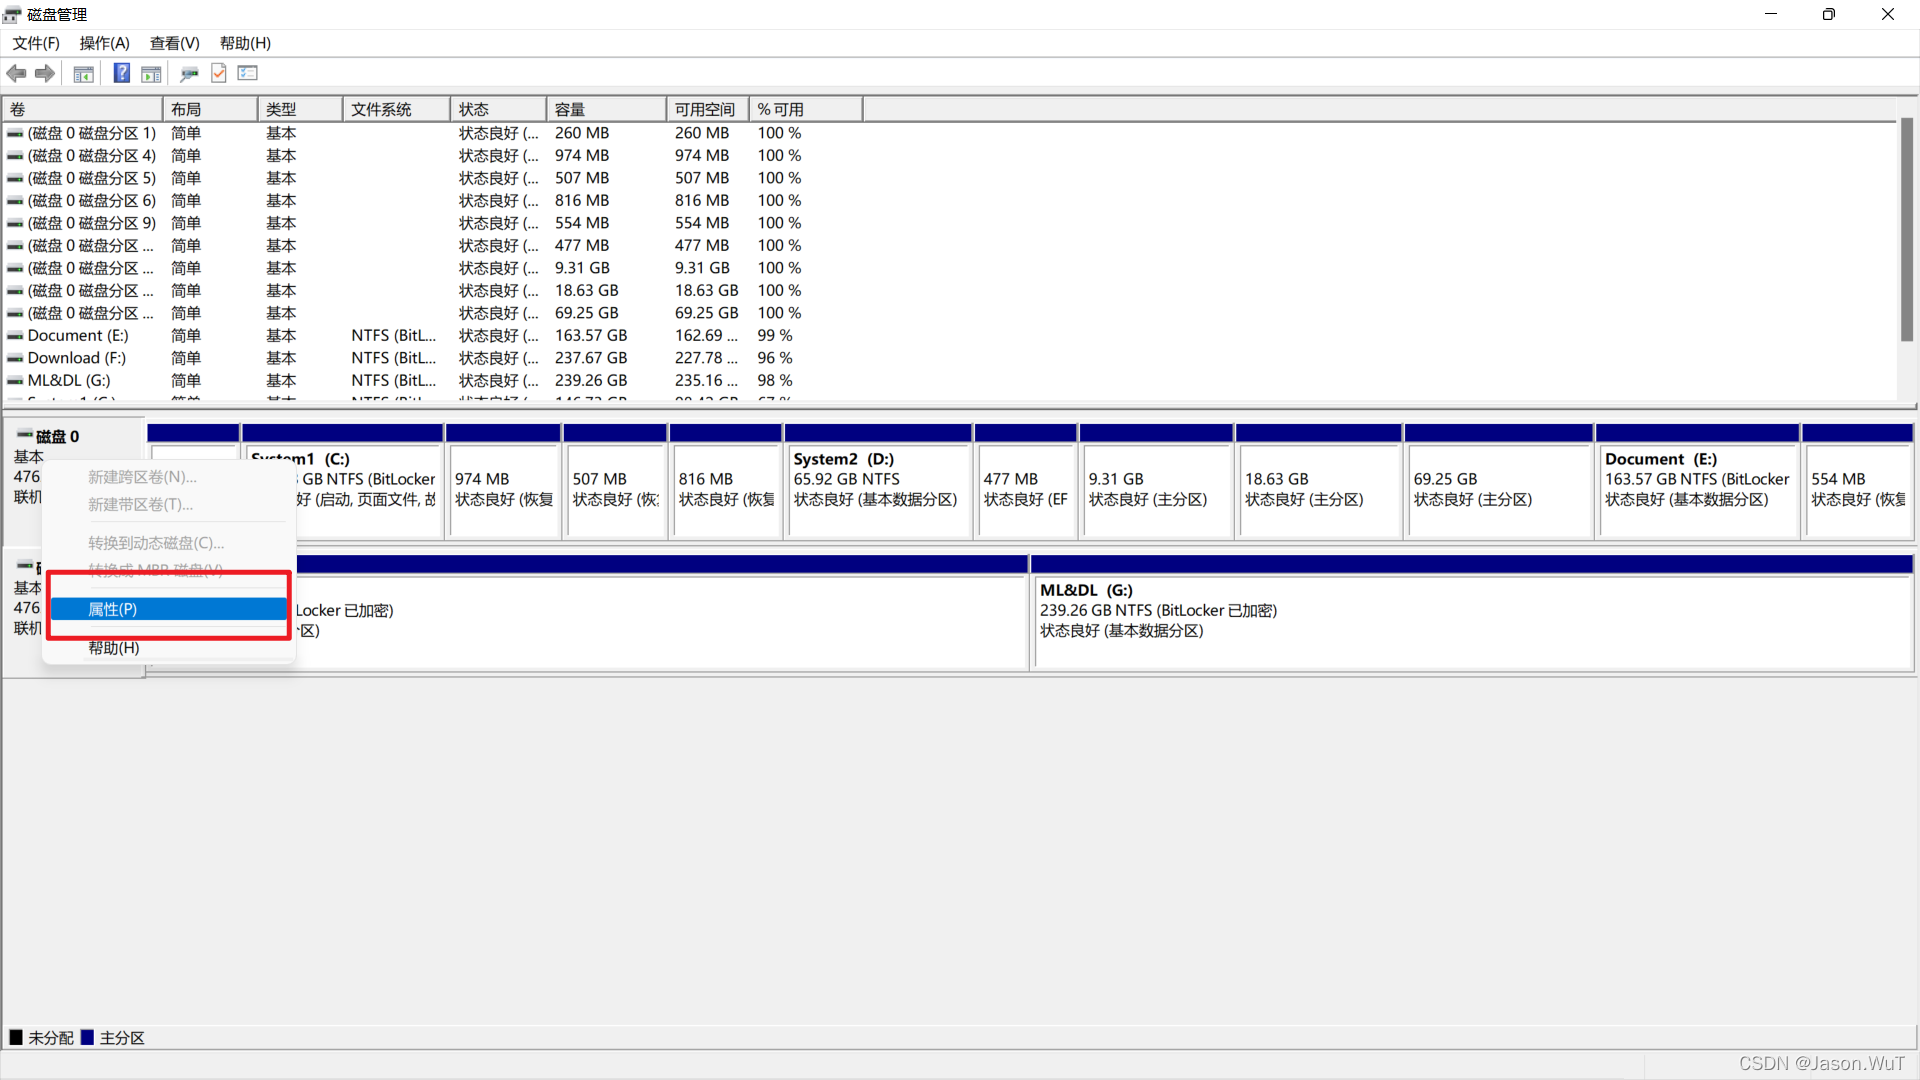
Task: Click the 260 MB capacity cell in first row
Action: point(582,133)
